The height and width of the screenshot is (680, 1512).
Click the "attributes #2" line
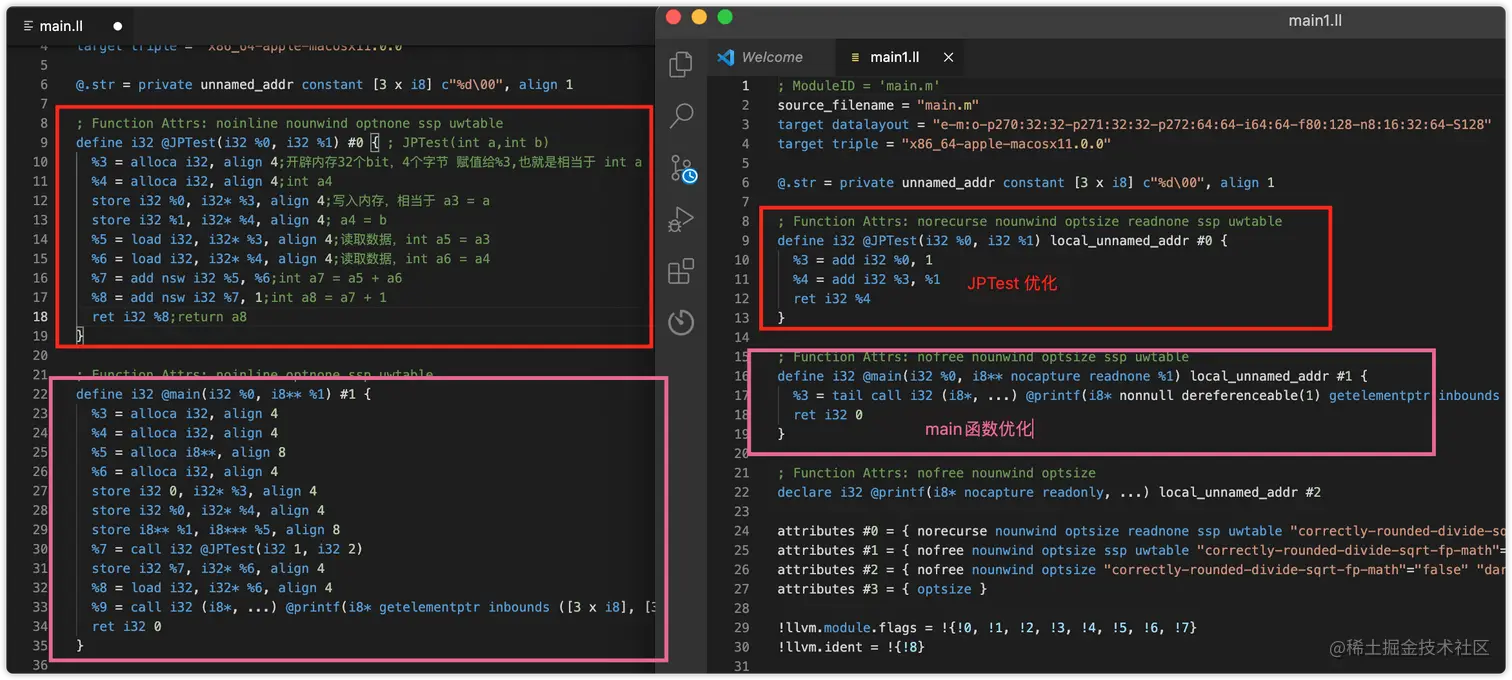click(1142, 570)
